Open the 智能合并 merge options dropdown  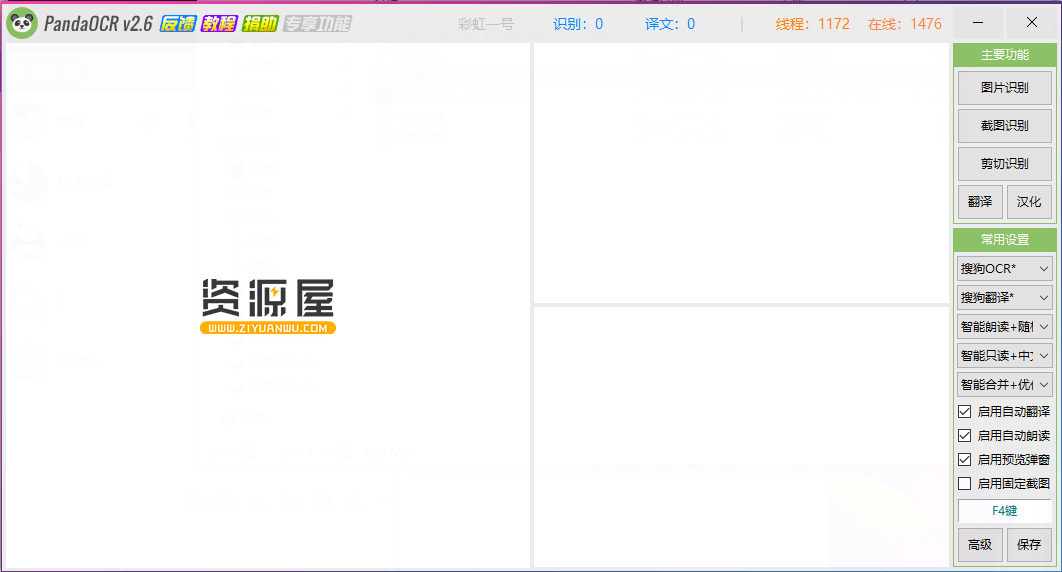[1004, 384]
